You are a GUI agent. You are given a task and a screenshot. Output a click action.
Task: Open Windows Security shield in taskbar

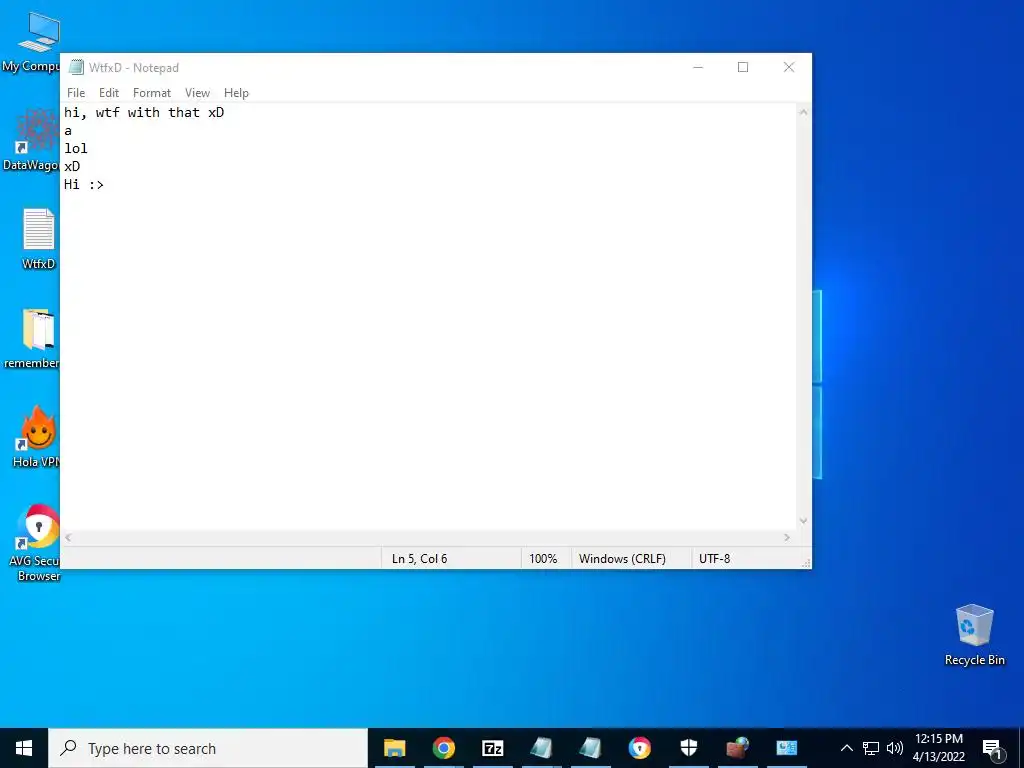(x=689, y=748)
